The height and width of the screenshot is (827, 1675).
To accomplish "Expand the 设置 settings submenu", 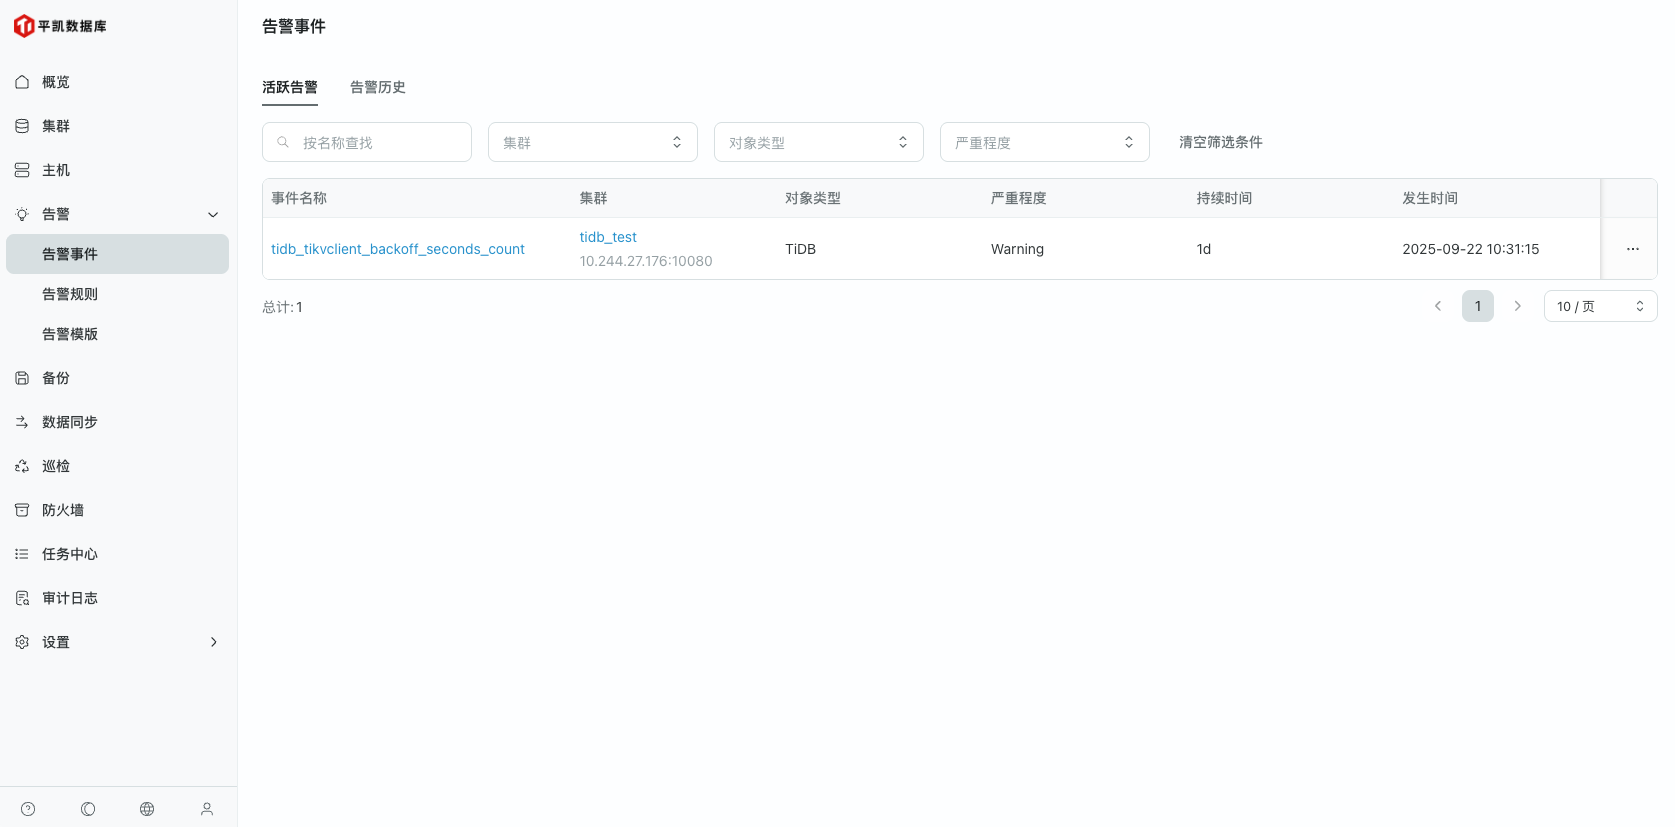I will click(117, 642).
